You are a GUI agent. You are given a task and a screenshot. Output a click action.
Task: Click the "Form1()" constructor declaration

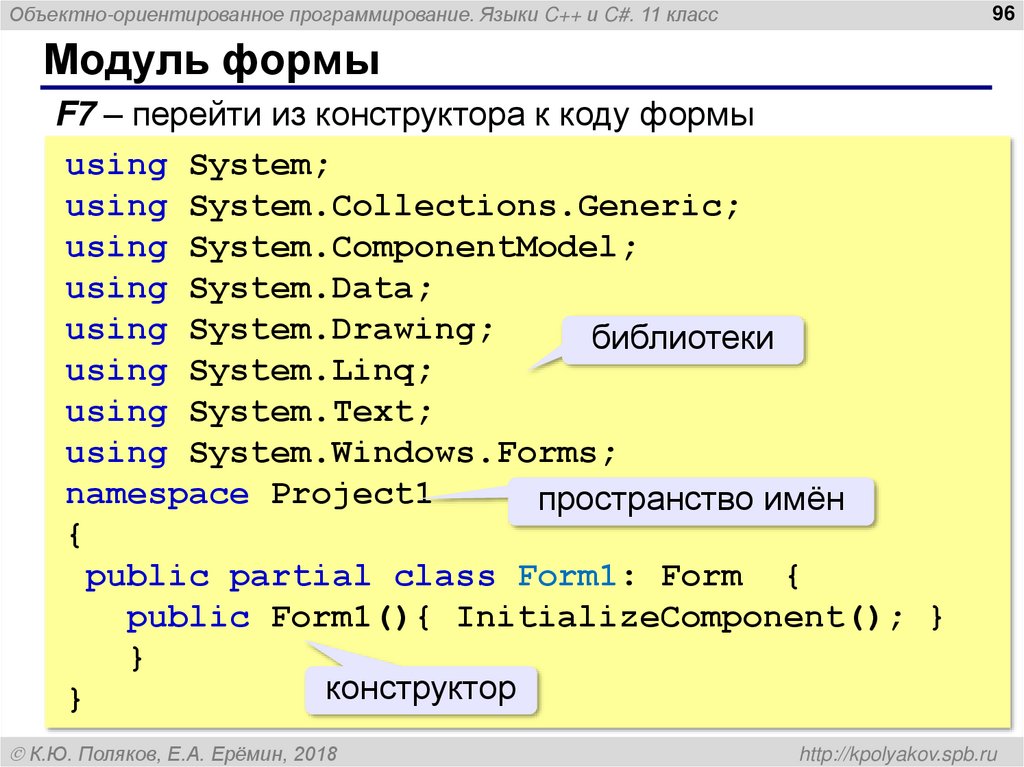pos(338,618)
